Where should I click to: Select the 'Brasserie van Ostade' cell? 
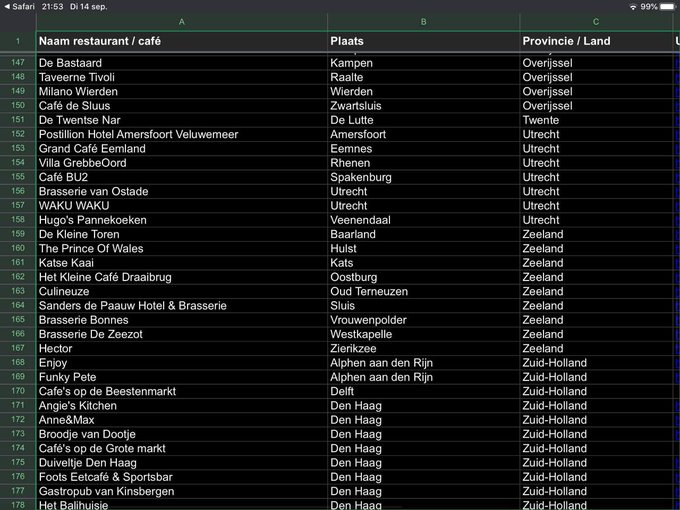182,192
